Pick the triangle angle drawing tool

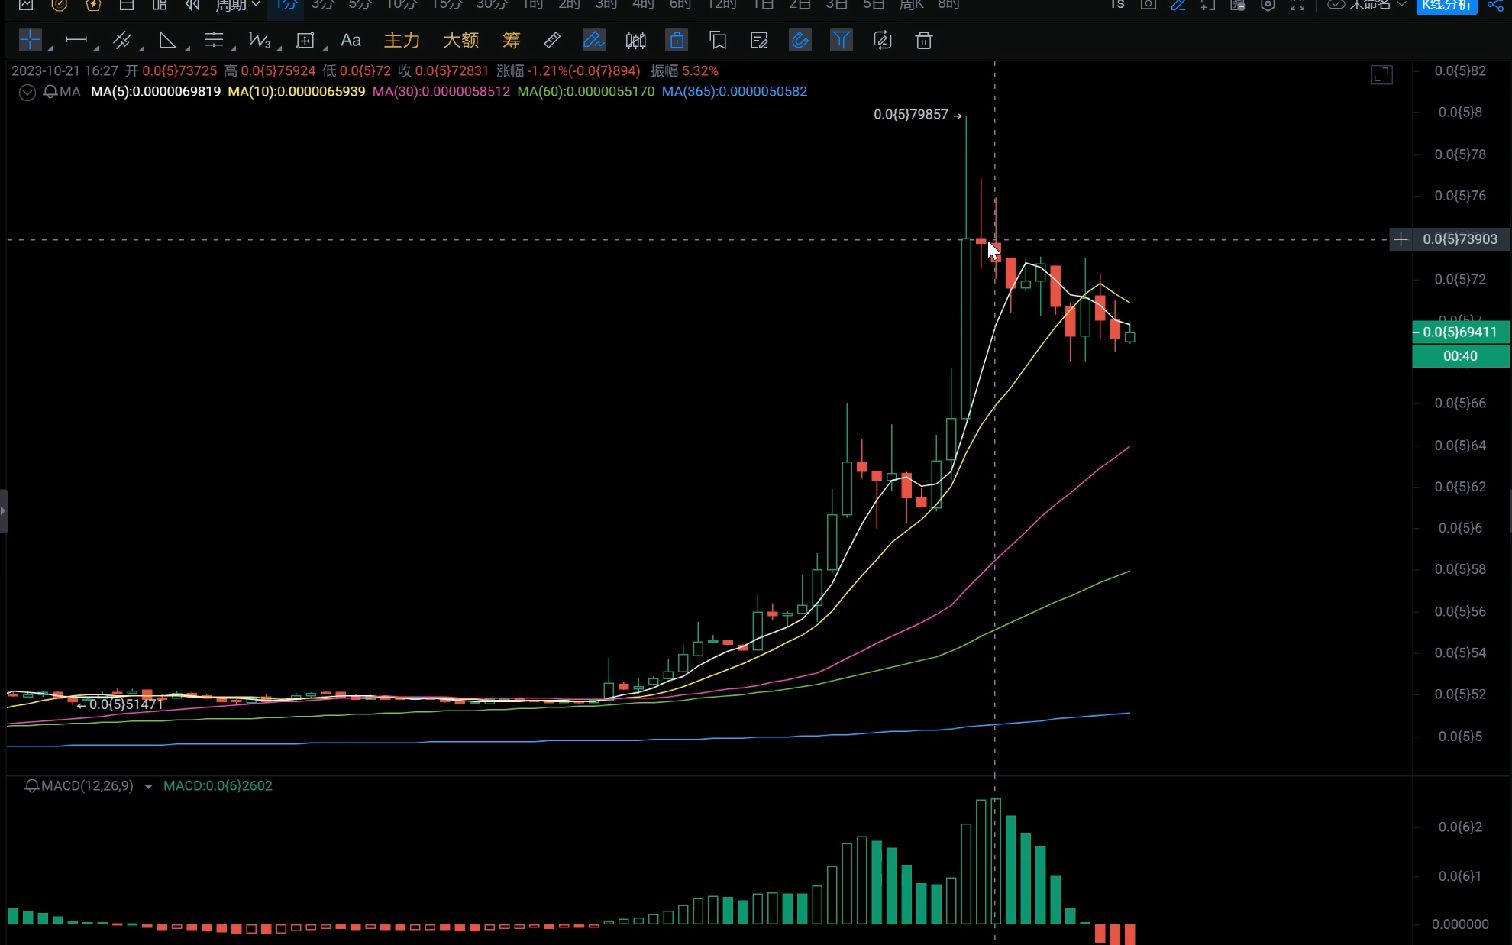point(168,40)
